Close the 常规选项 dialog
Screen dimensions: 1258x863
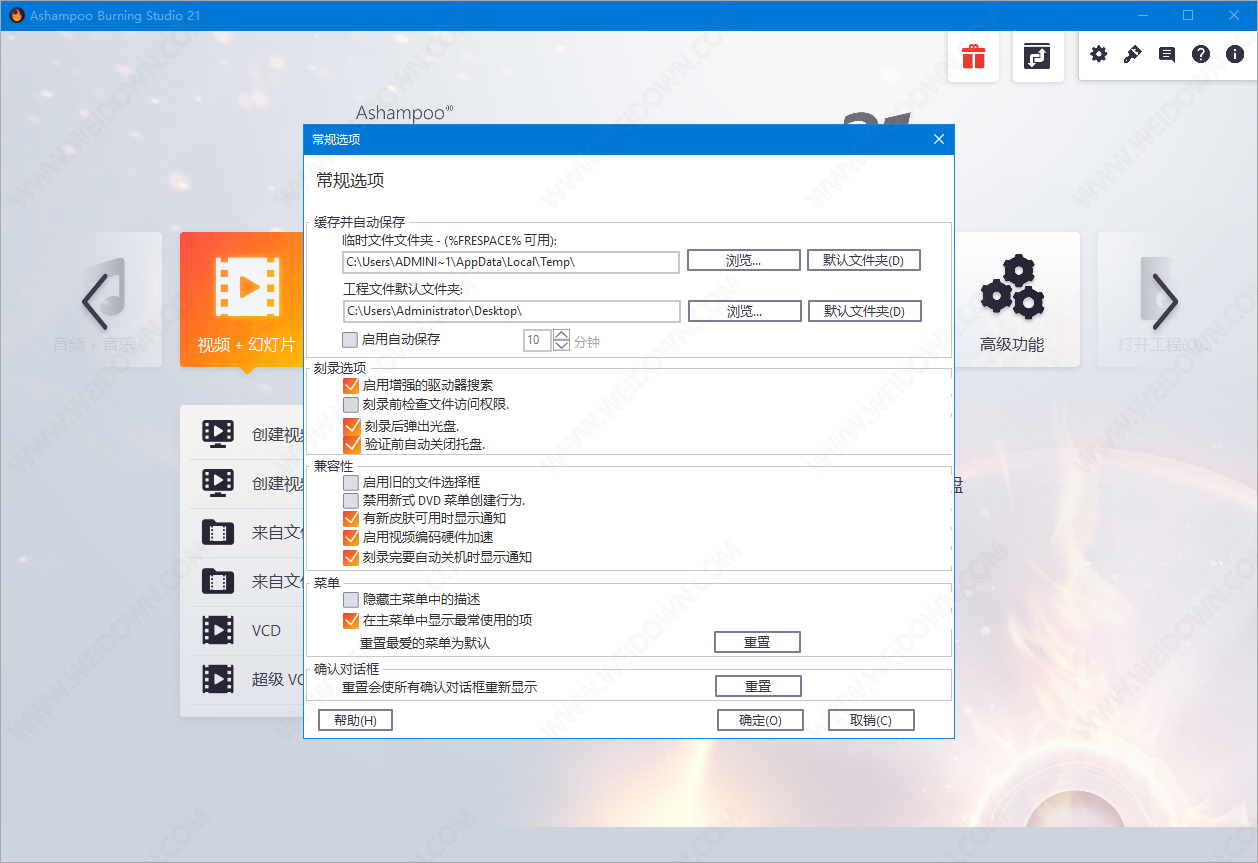click(938, 139)
